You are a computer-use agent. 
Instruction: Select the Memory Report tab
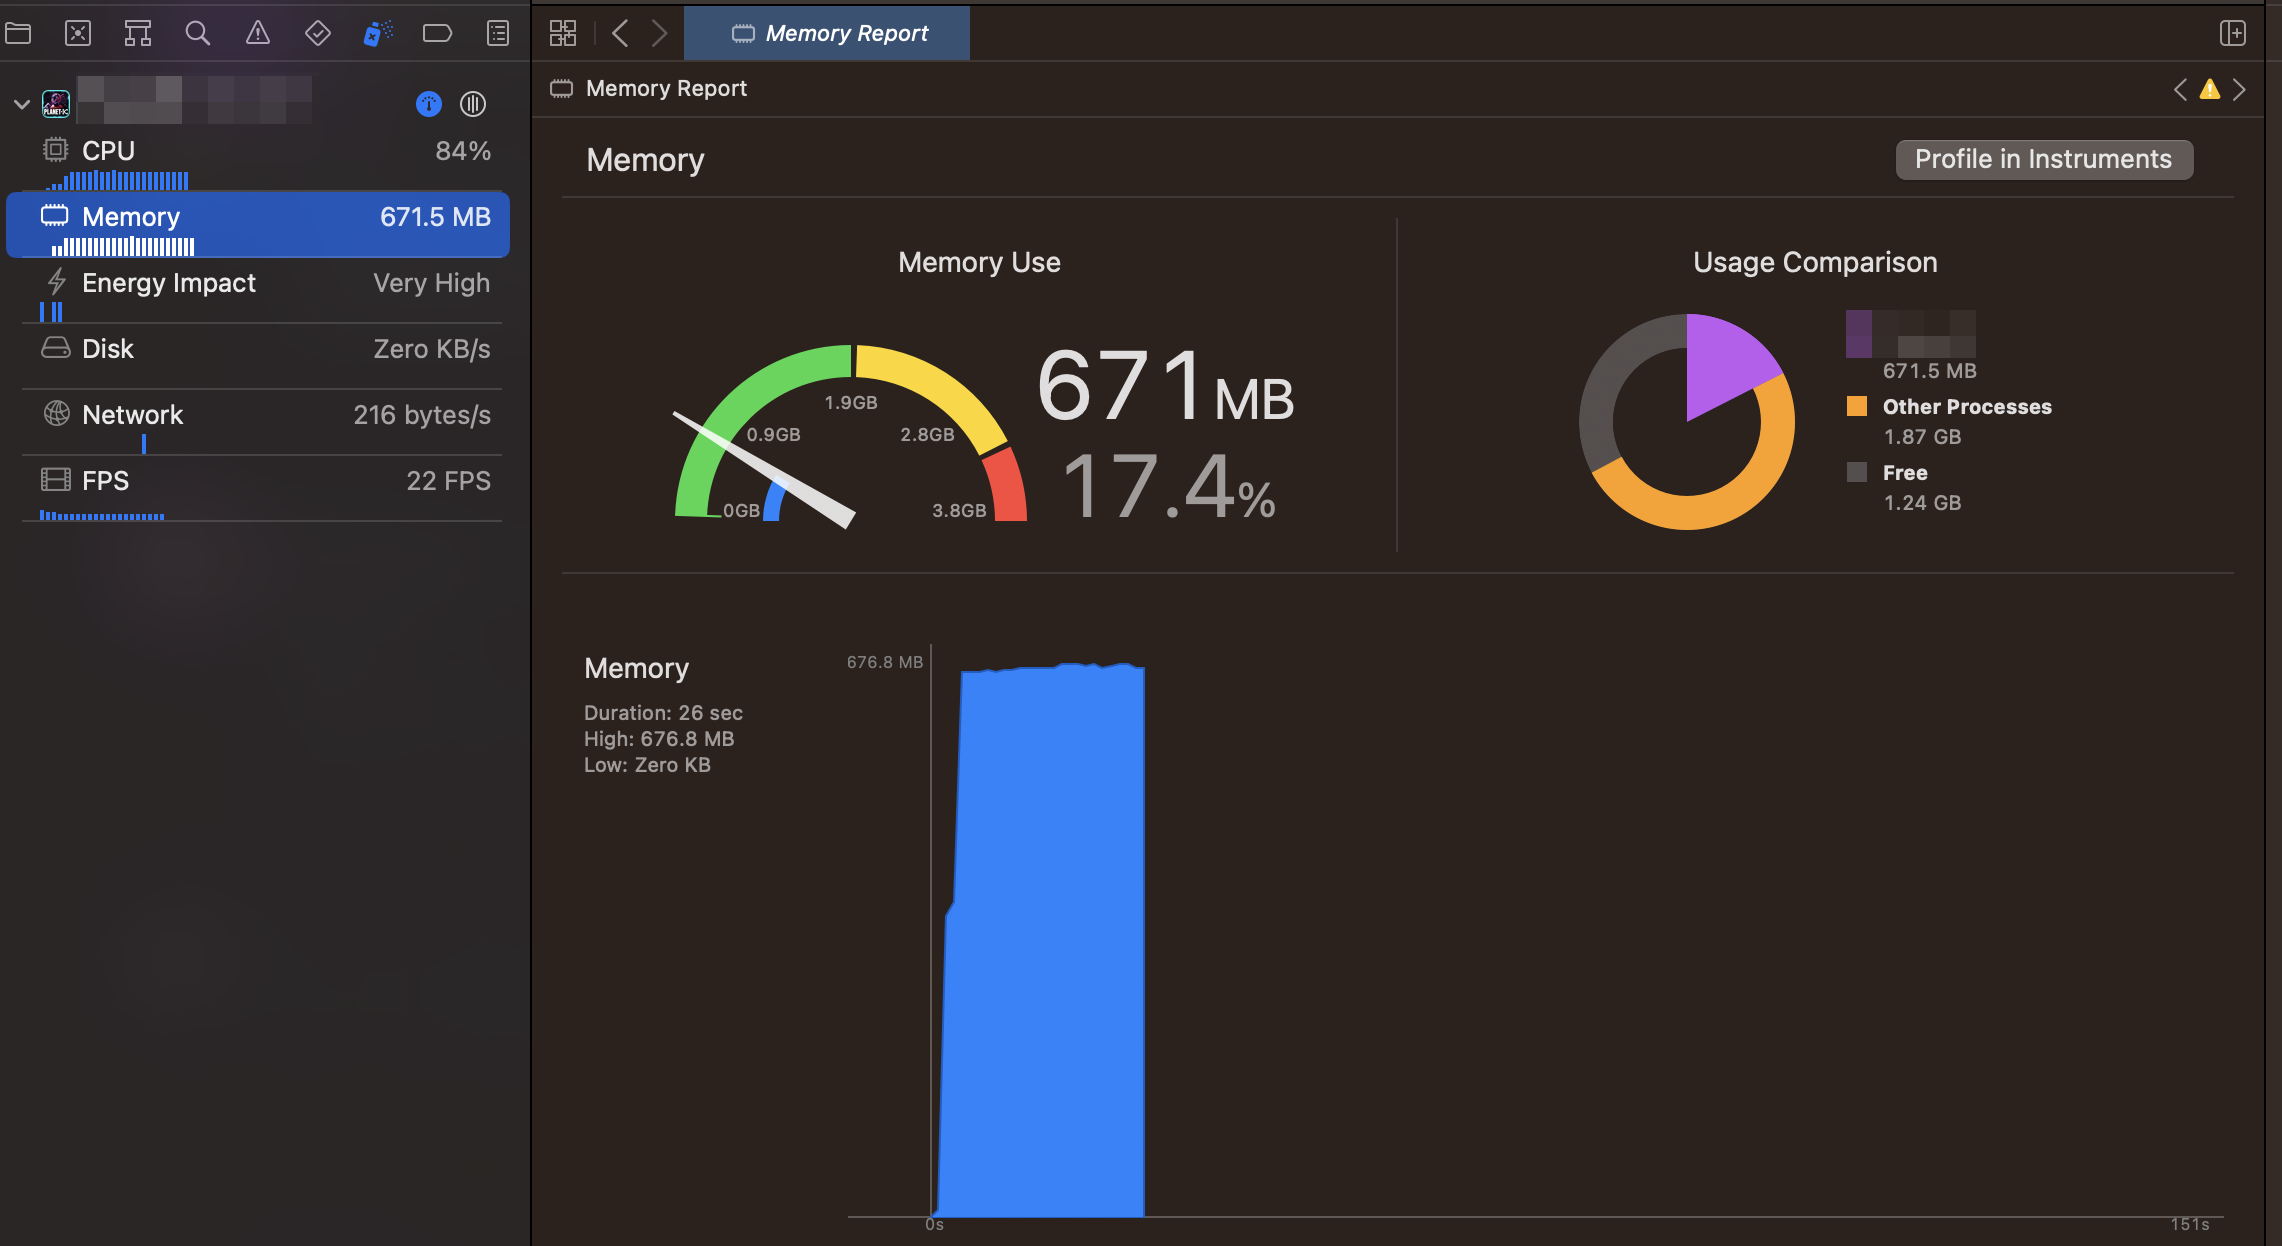tap(828, 33)
